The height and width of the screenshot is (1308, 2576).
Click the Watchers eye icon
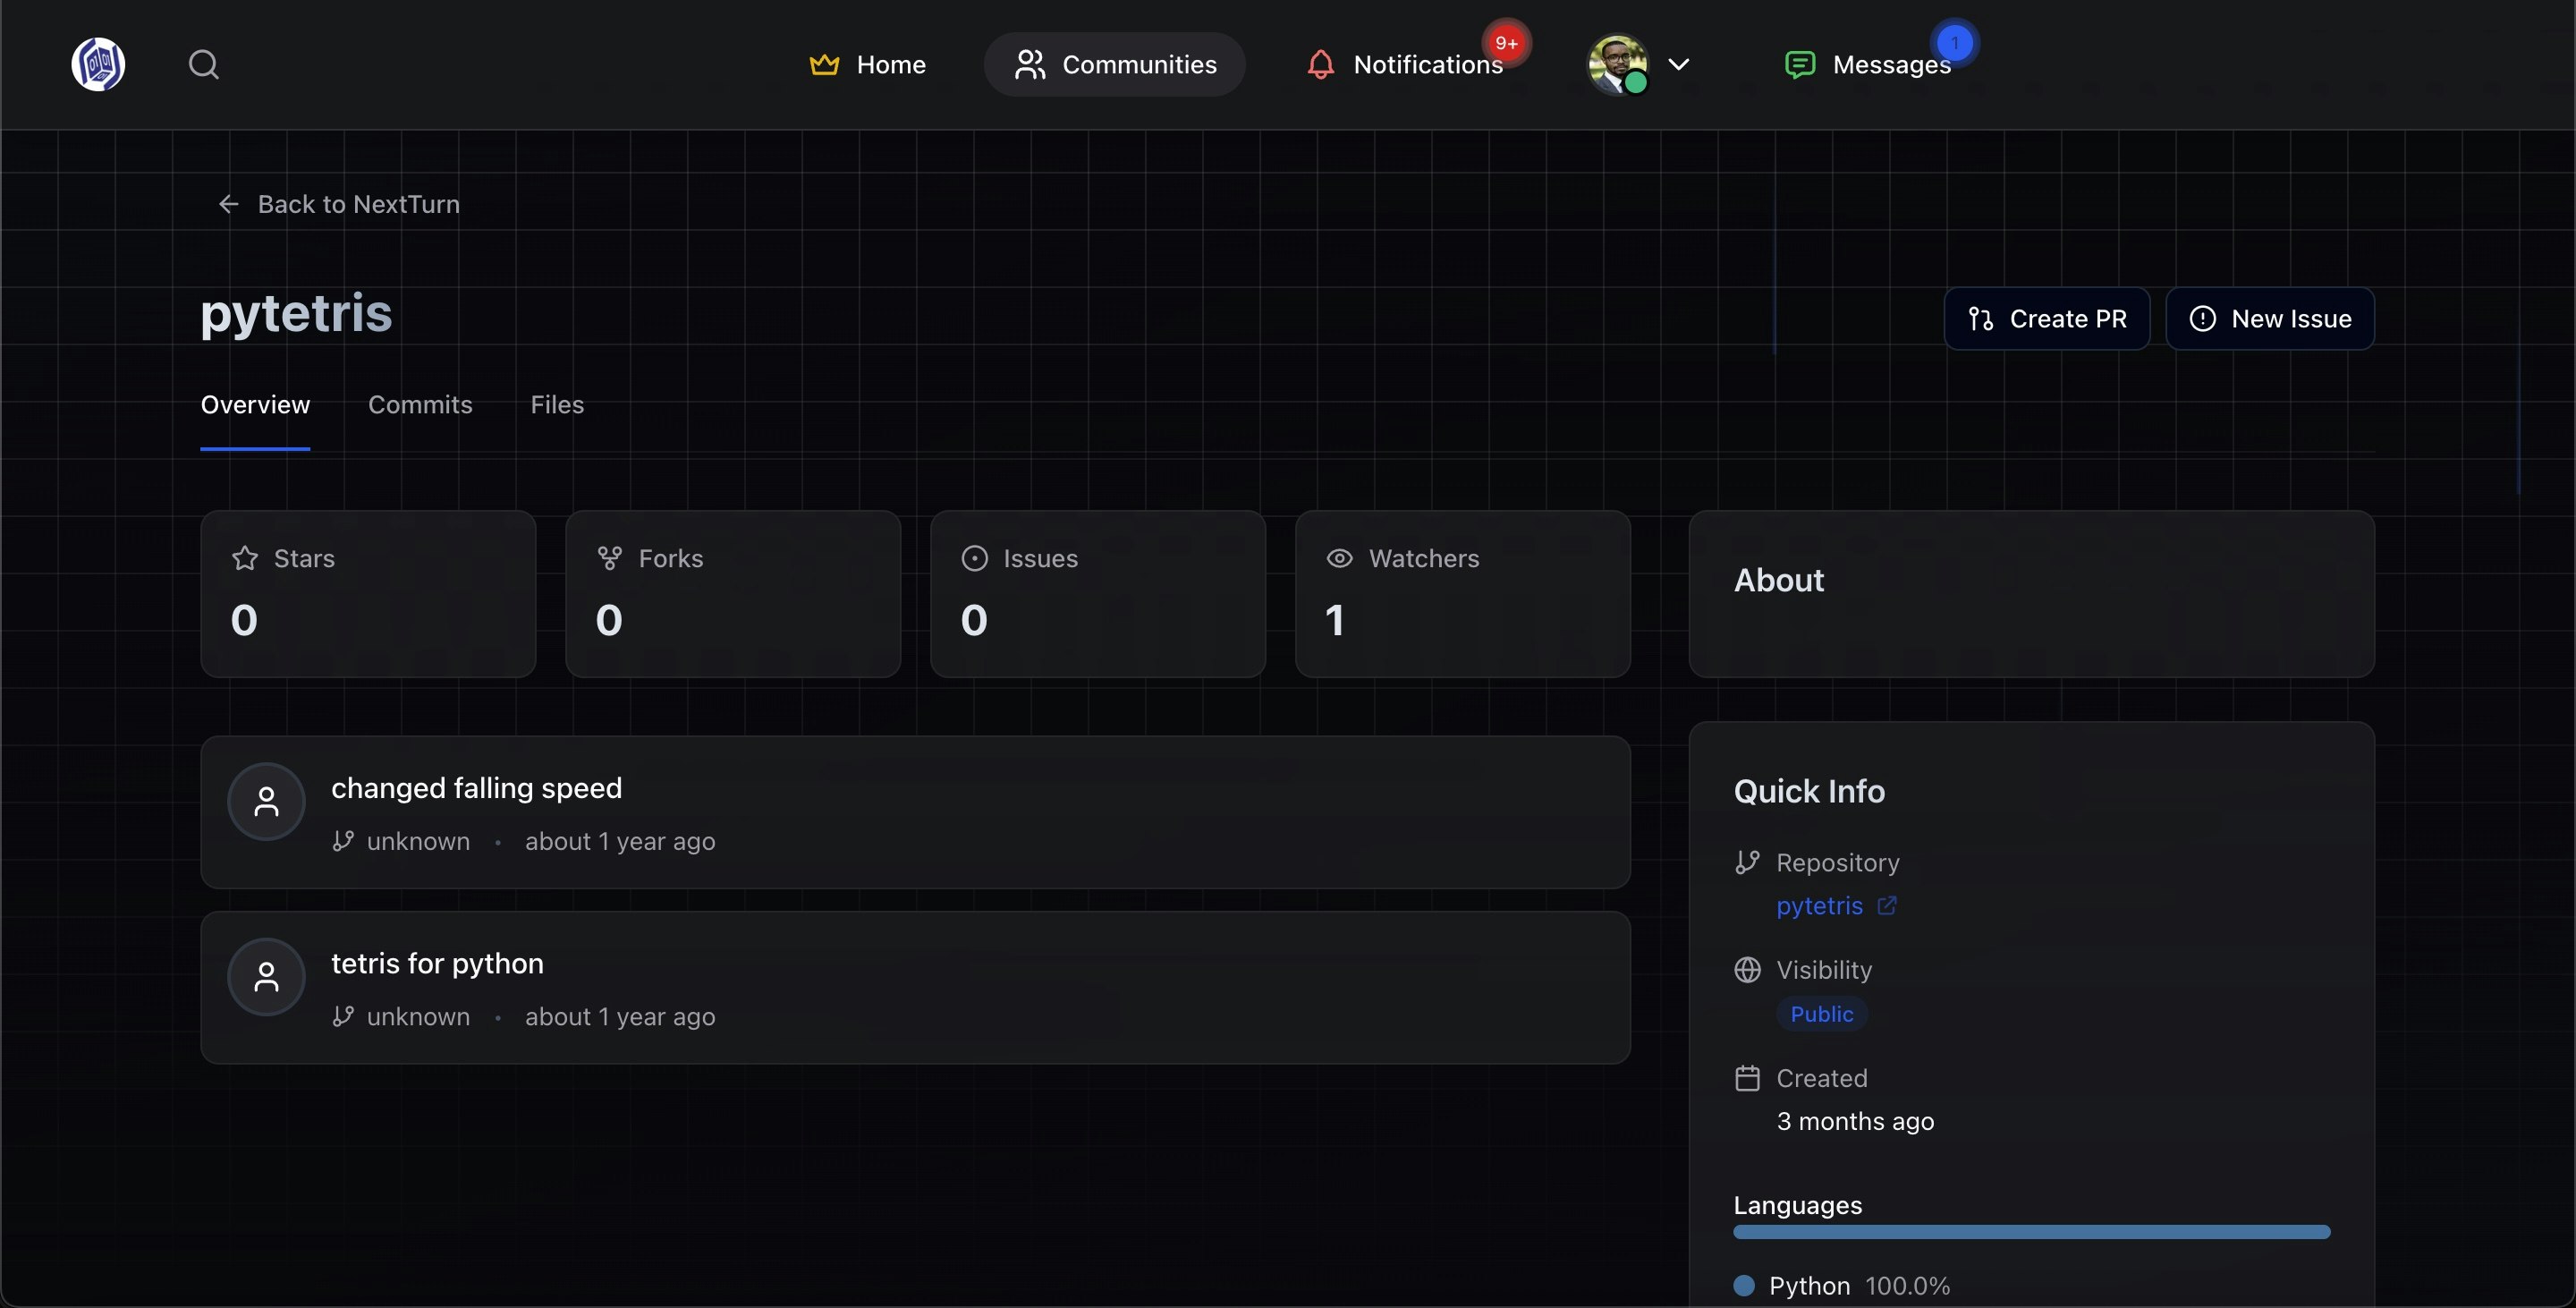[1339, 558]
